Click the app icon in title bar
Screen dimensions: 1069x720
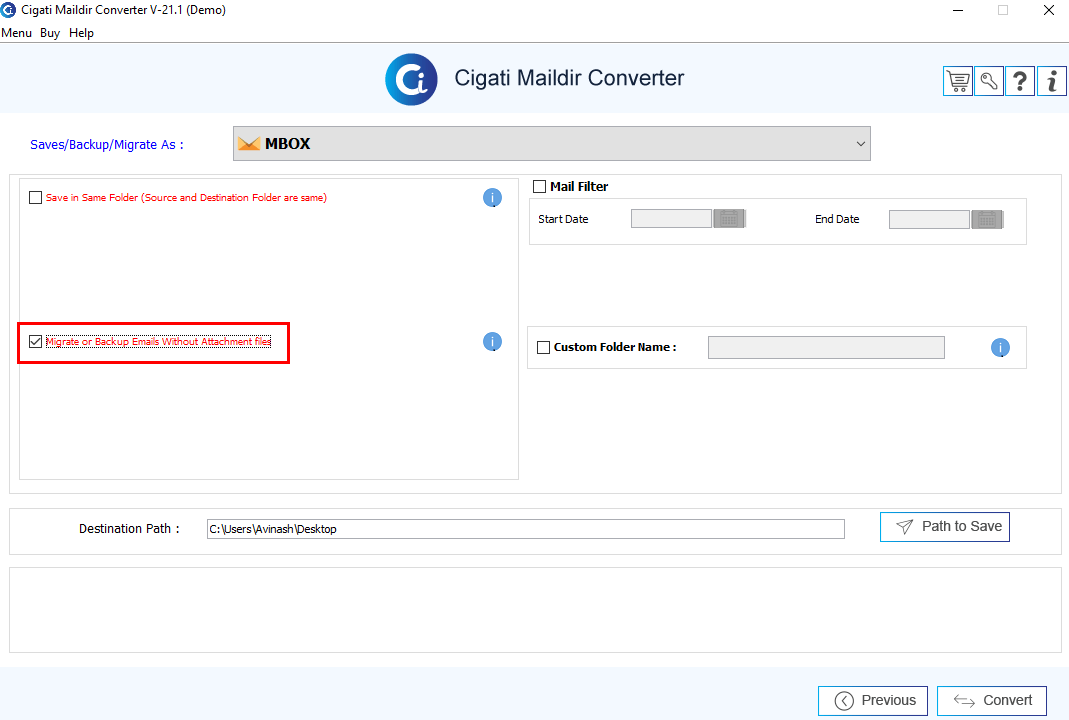[x=8, y=10]
